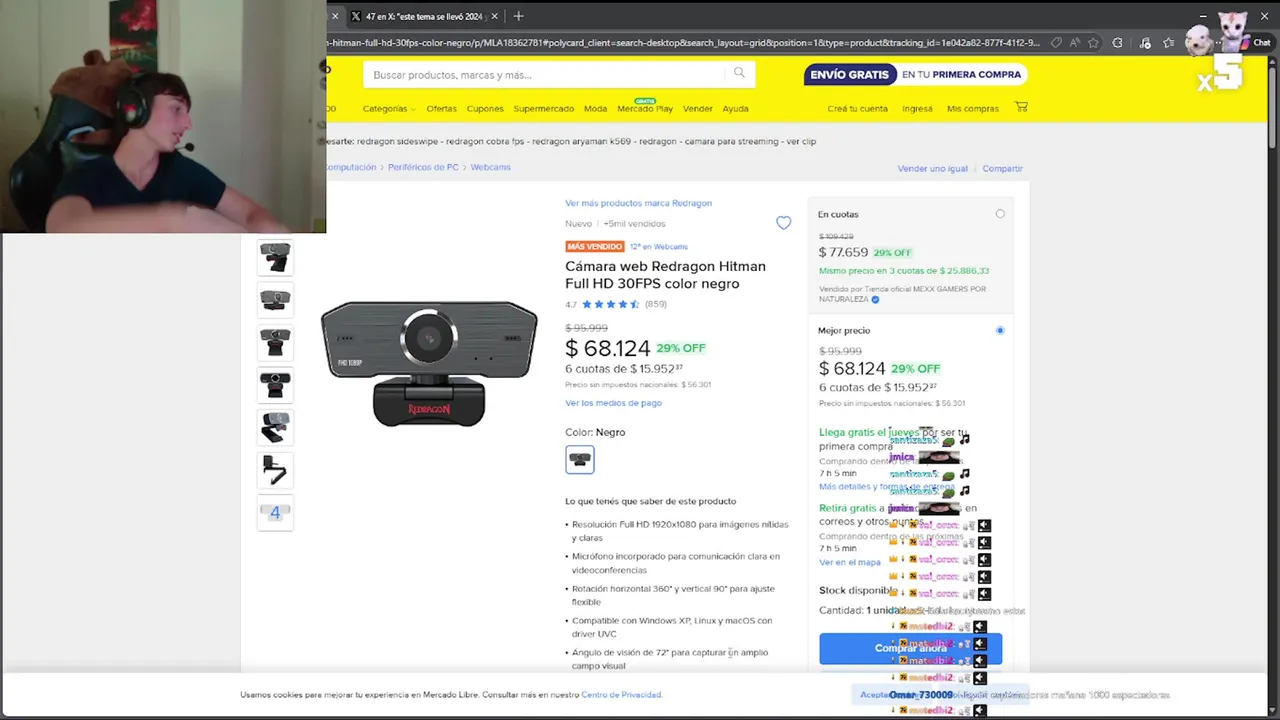Click the 'MÁS VENDIDO' badge
This screenshot has height=720, width=1280.
coord(595,246)
